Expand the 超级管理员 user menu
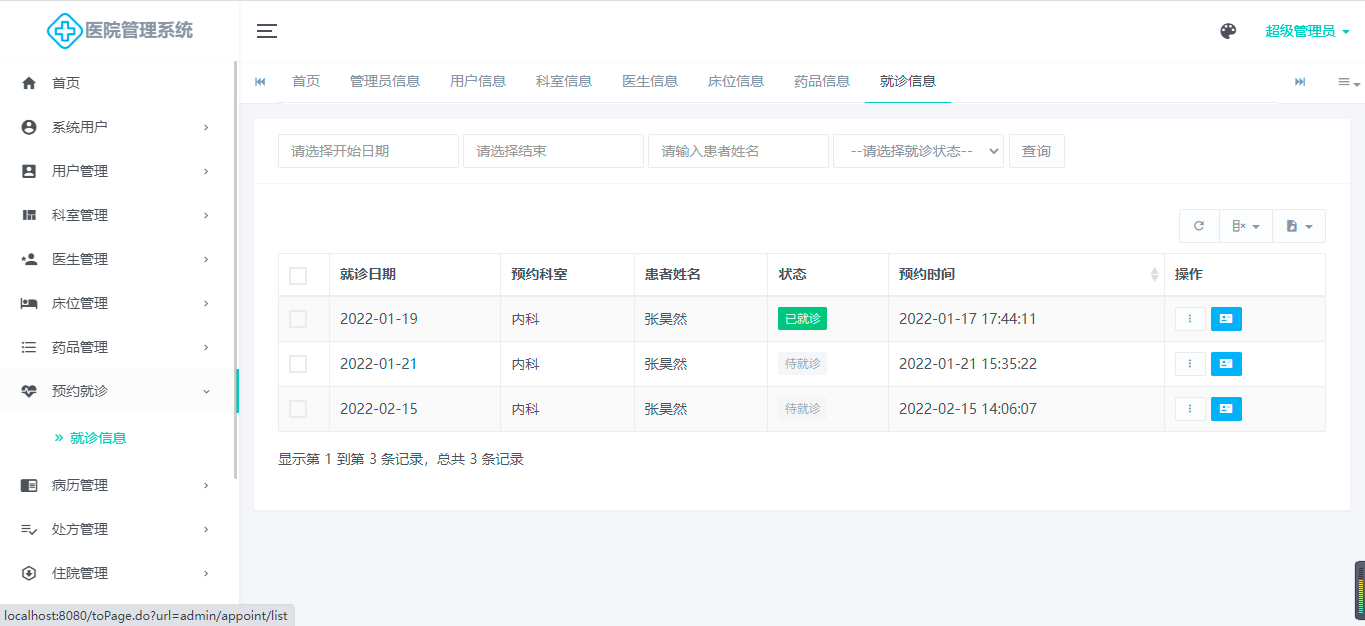The height and width of the screenshot is (626, 1365). click(x=1307, y=31)
